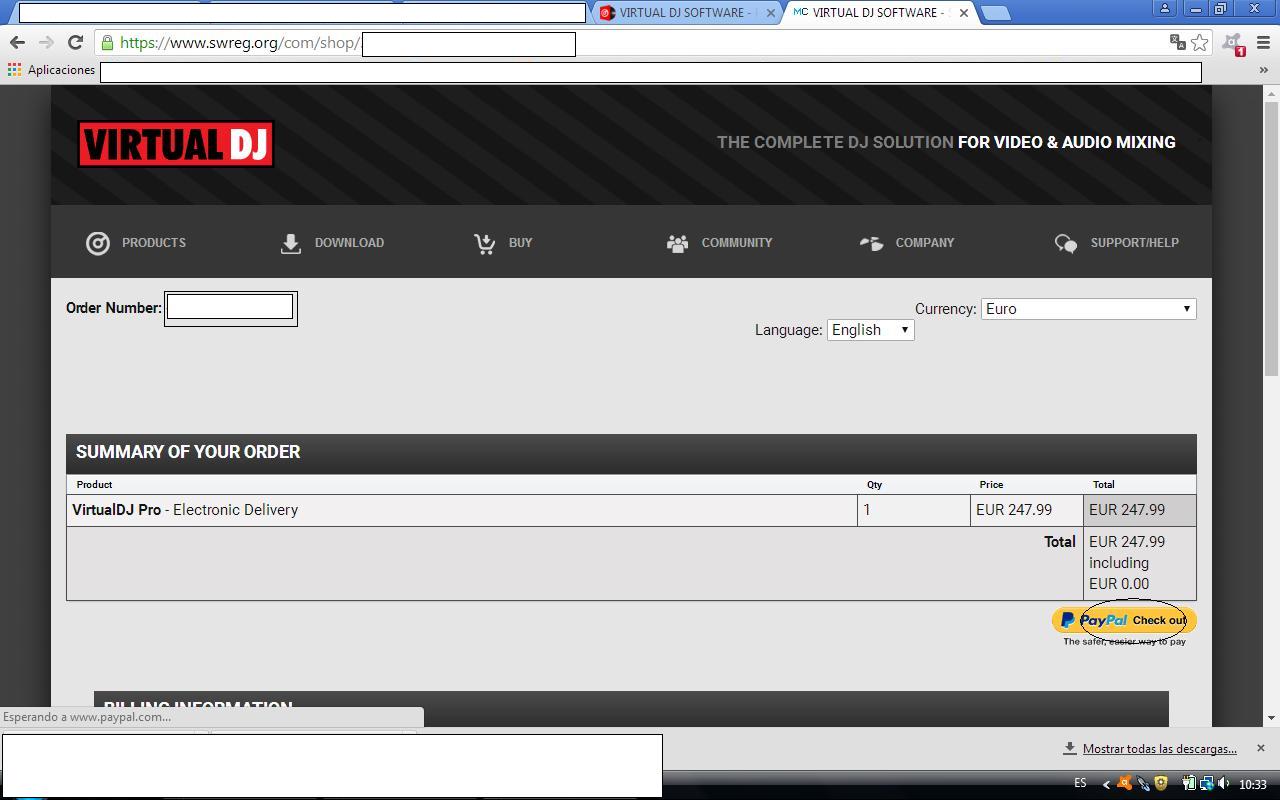Open the COMMUNITY menu
The width and height of the screenshot is (1280, 800).
(719, 243)
